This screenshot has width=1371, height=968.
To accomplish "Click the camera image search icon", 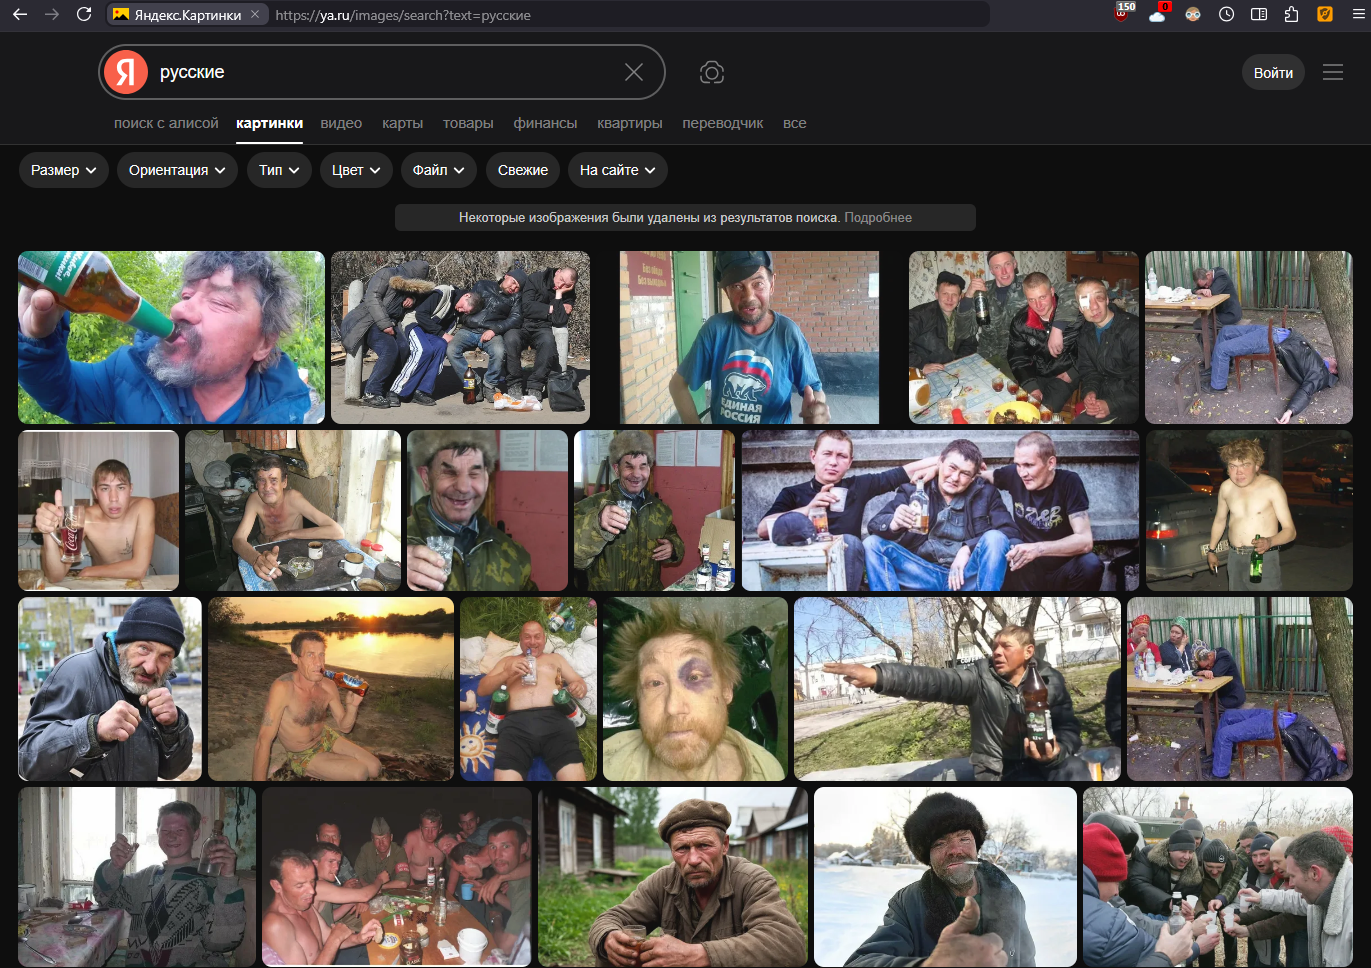I will (711, 72).
